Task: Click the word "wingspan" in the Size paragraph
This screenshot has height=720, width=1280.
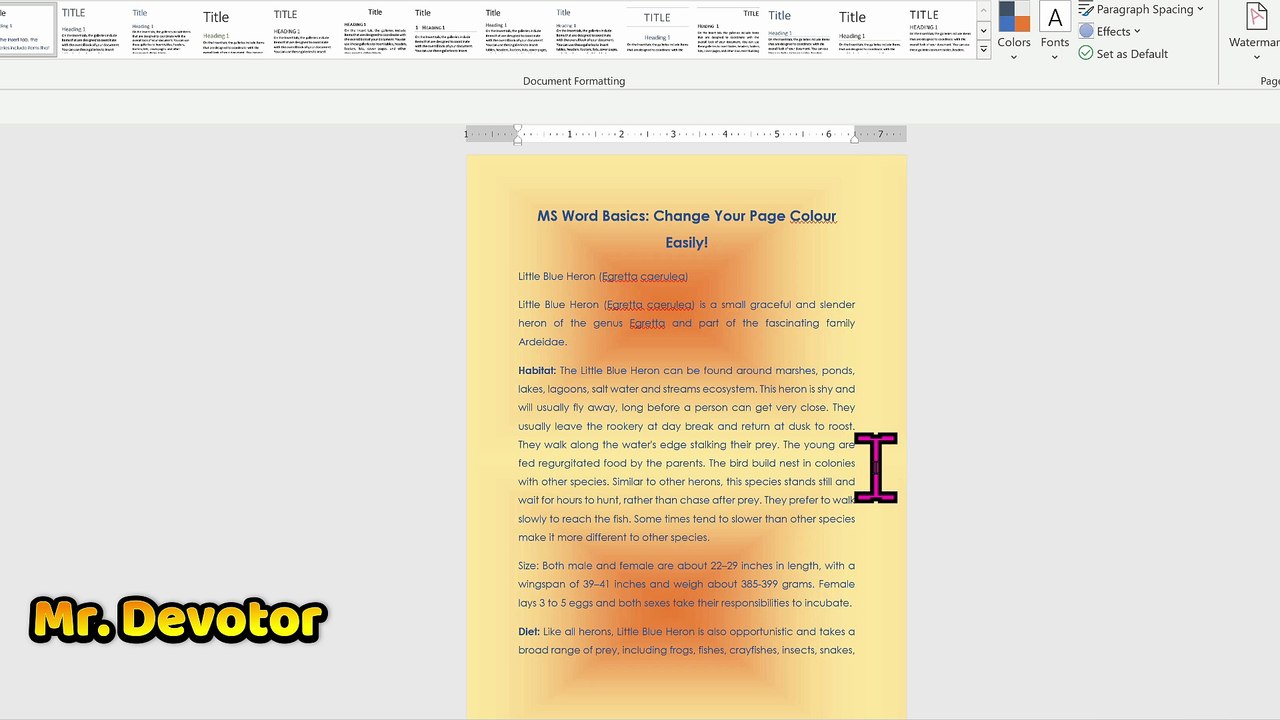Action: pos(543,585)
